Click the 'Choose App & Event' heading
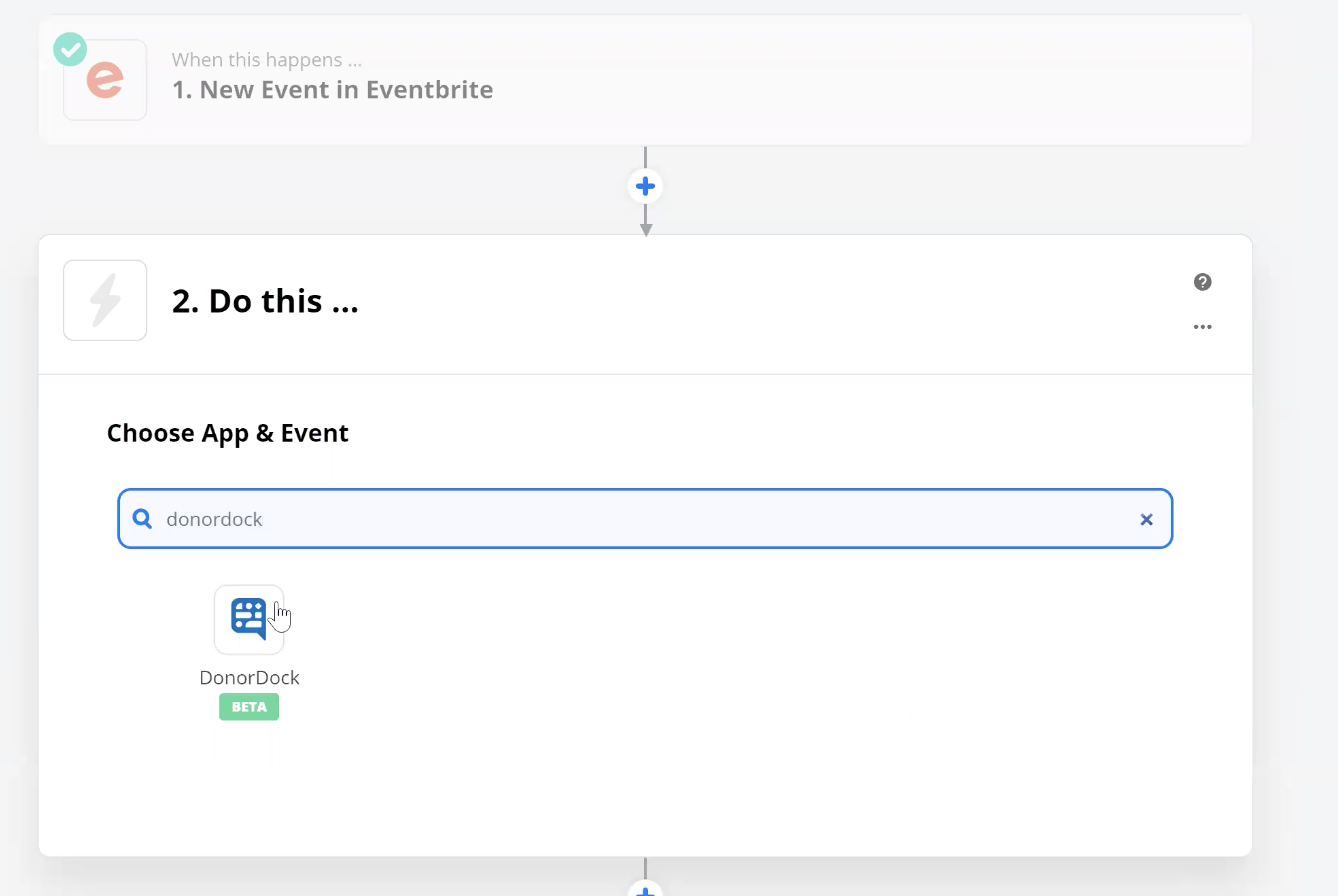Image resolution: width=1338 pixels, height=896 pixels. pos(228,433)
